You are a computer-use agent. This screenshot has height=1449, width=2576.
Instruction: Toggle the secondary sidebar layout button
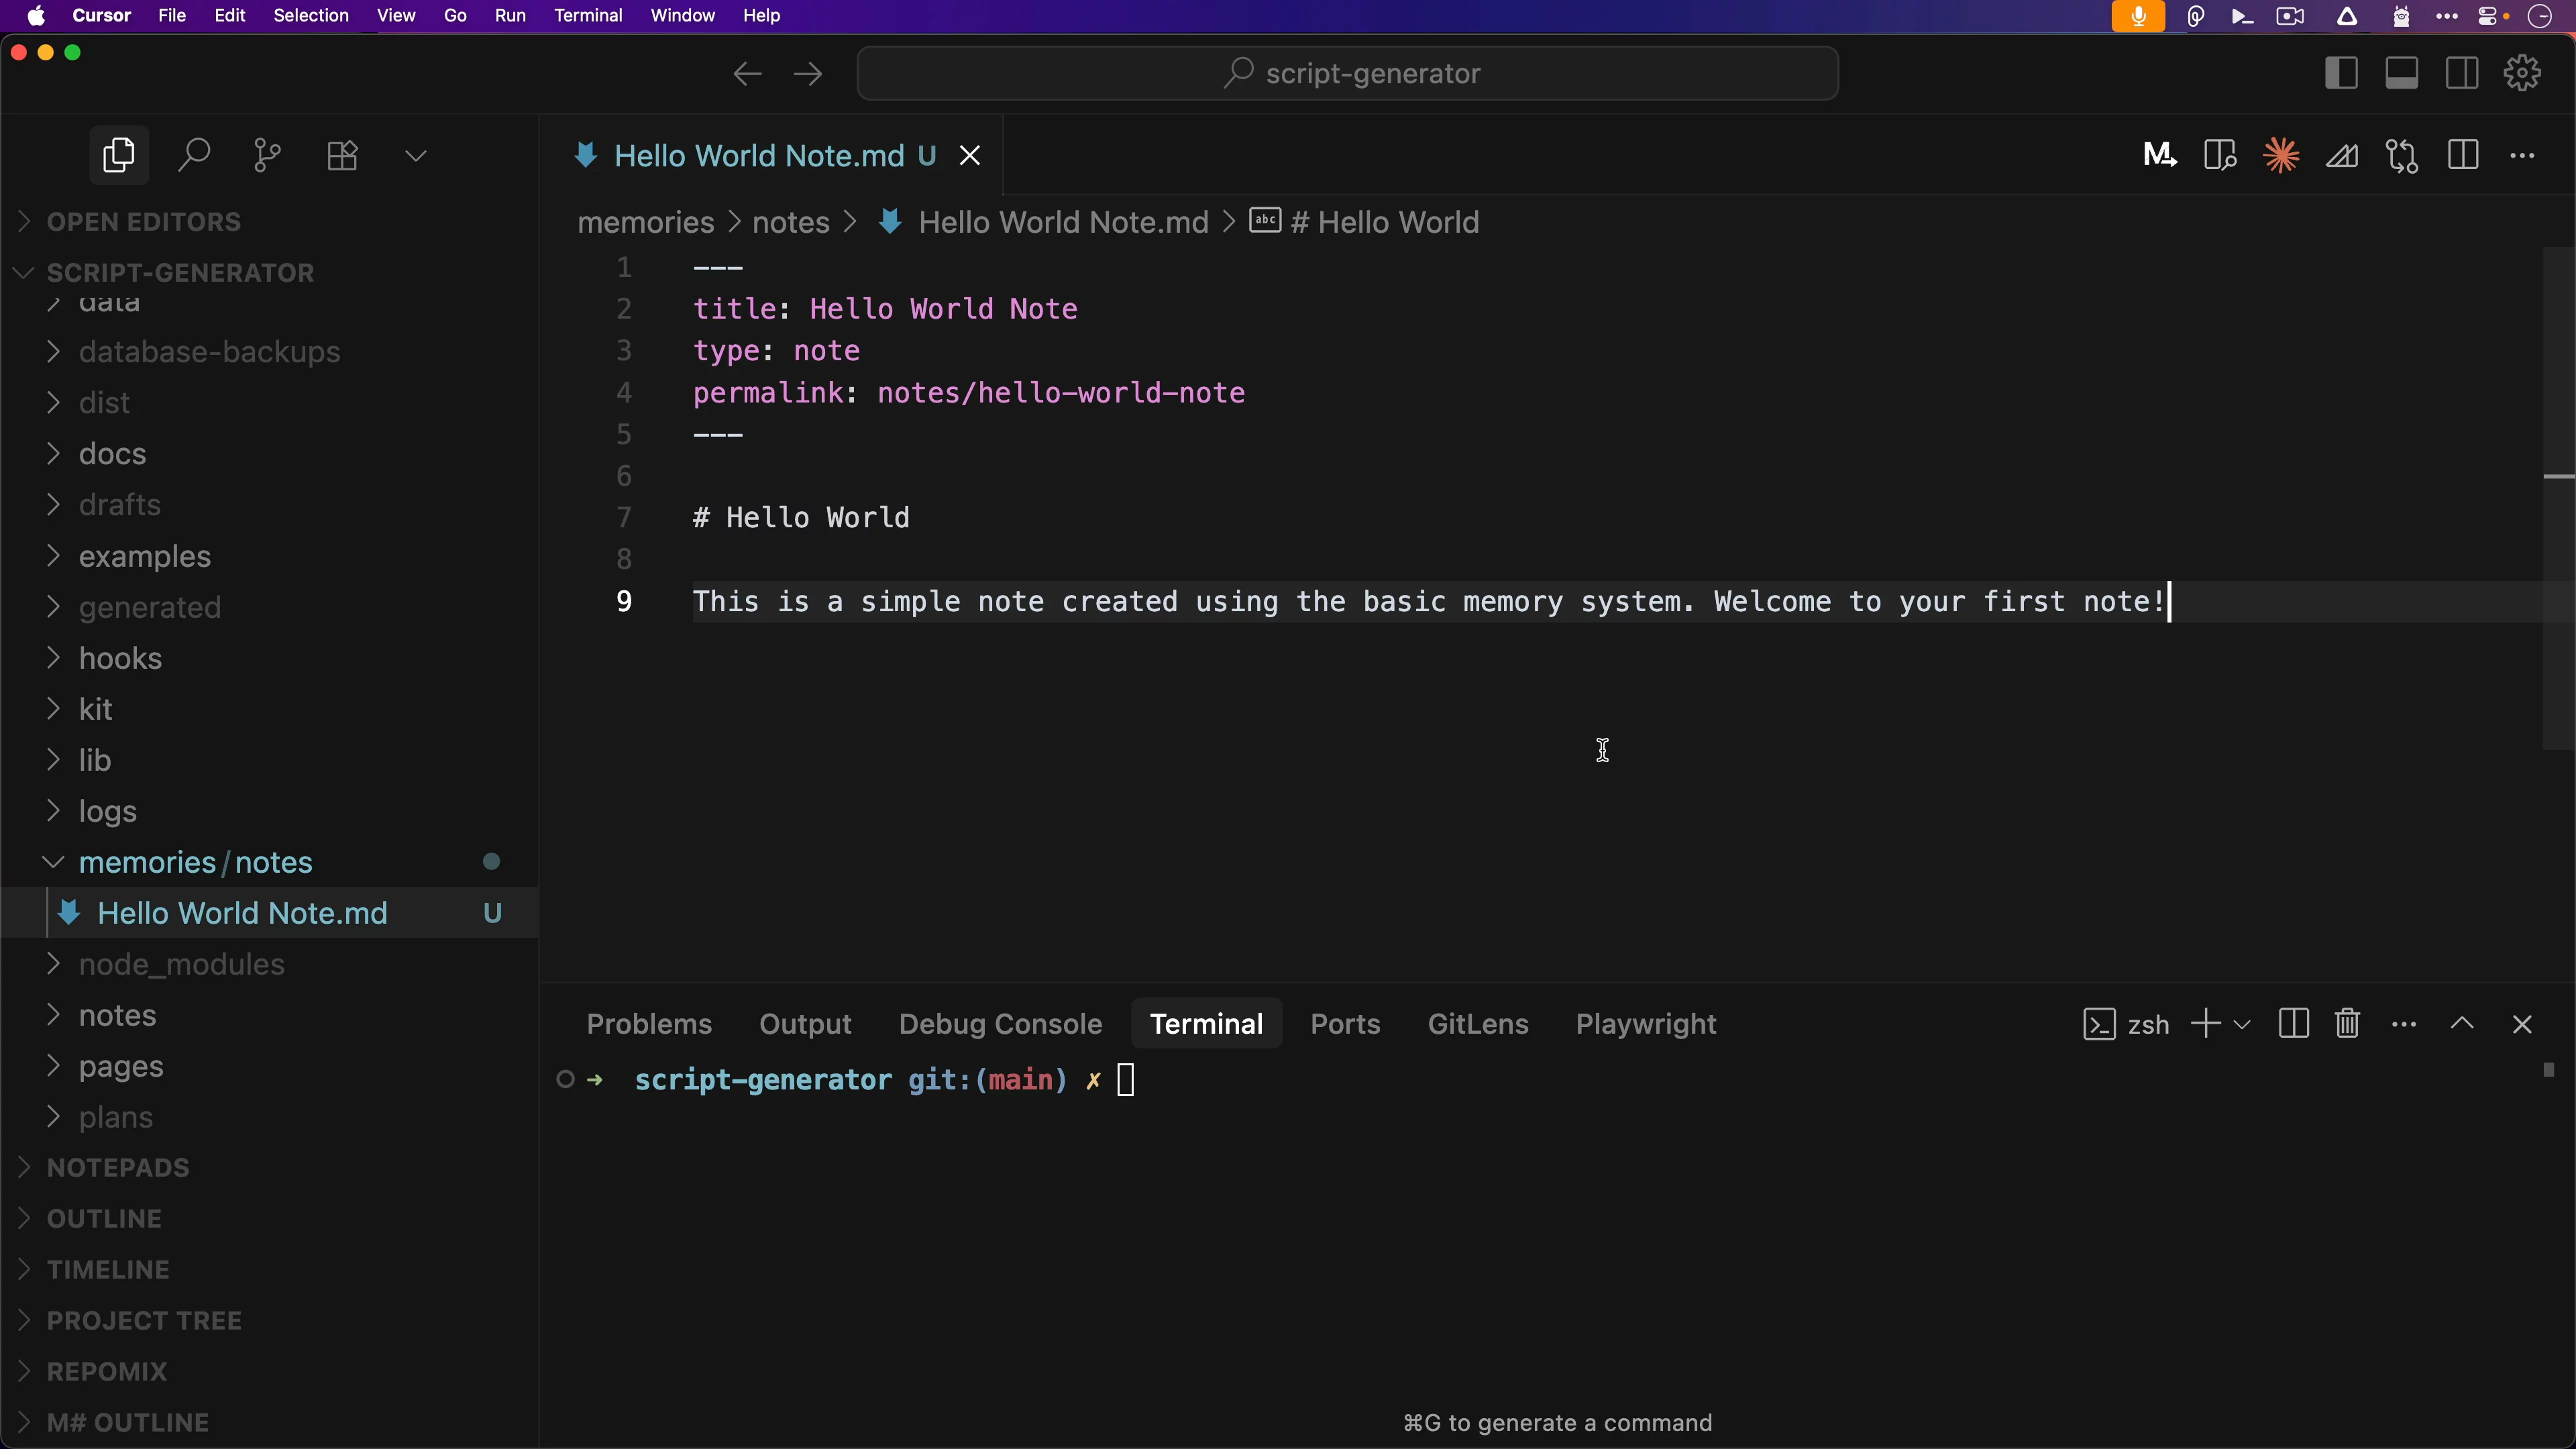(x=2462, y=73)
